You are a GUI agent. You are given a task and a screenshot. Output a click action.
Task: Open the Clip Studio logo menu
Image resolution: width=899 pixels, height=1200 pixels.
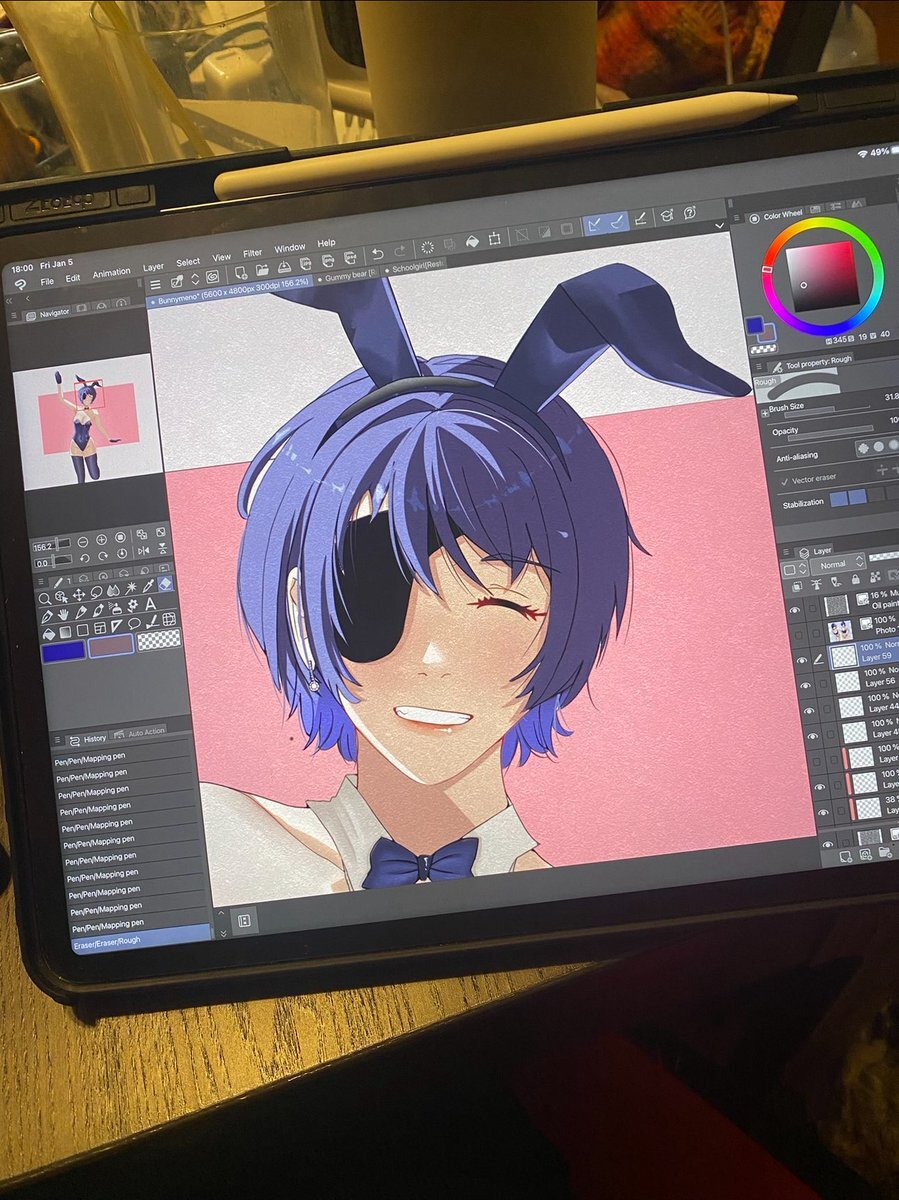20,285
